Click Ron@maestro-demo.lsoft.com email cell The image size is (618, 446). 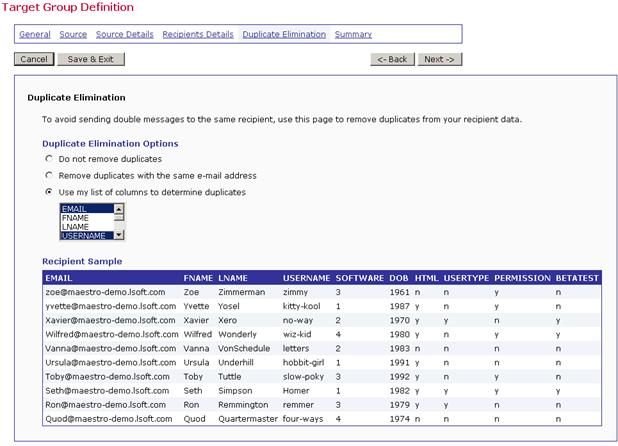point(105,405)
